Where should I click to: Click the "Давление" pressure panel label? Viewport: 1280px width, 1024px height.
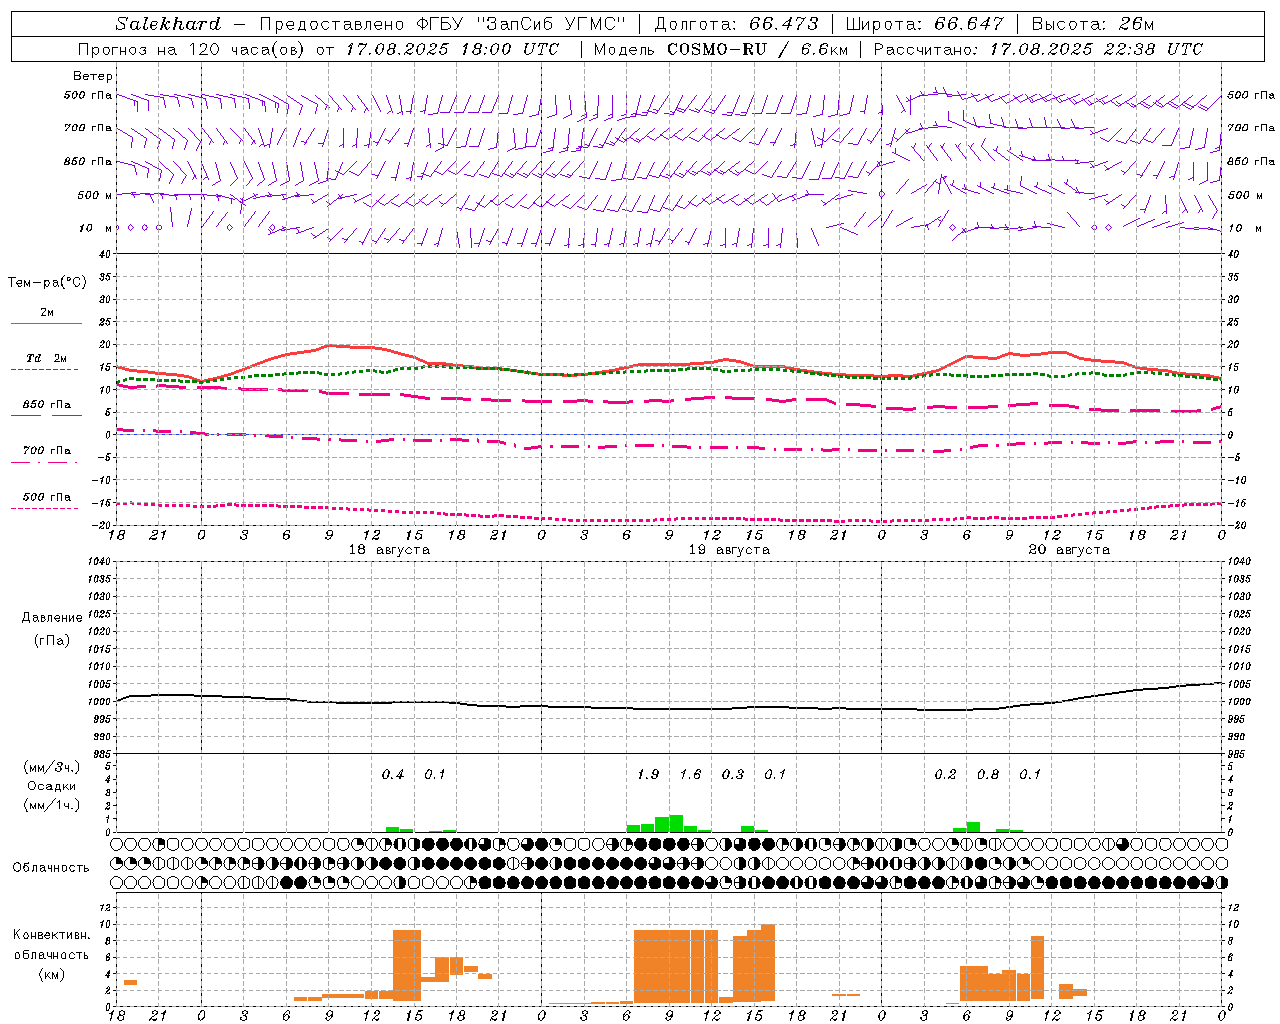(52, 618)
